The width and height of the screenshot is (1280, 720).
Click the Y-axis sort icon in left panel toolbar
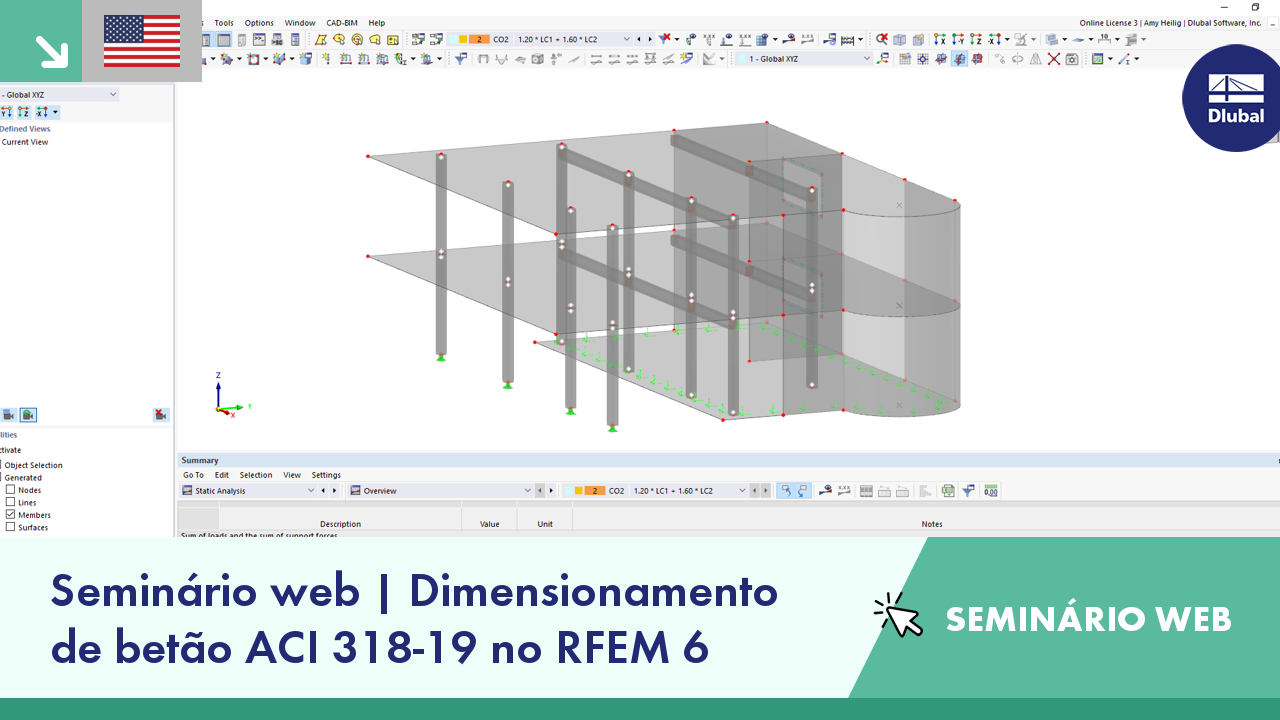(x=7, y=112)
